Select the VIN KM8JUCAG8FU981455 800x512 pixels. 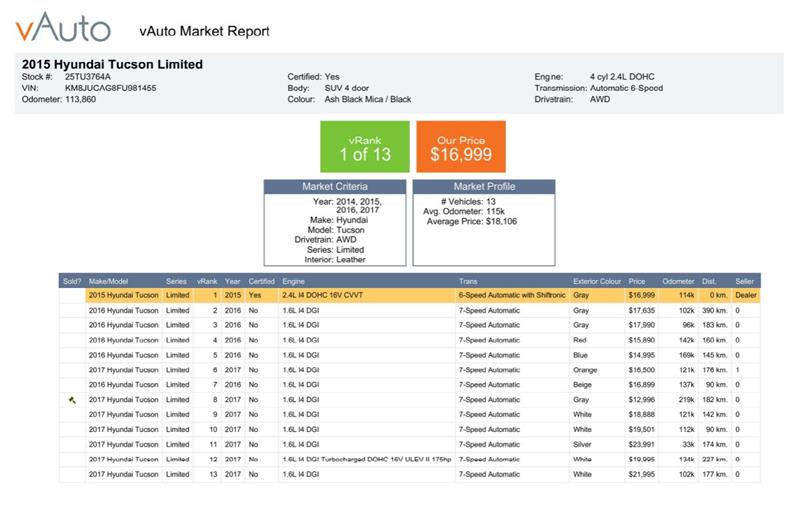tap(111, 88)
